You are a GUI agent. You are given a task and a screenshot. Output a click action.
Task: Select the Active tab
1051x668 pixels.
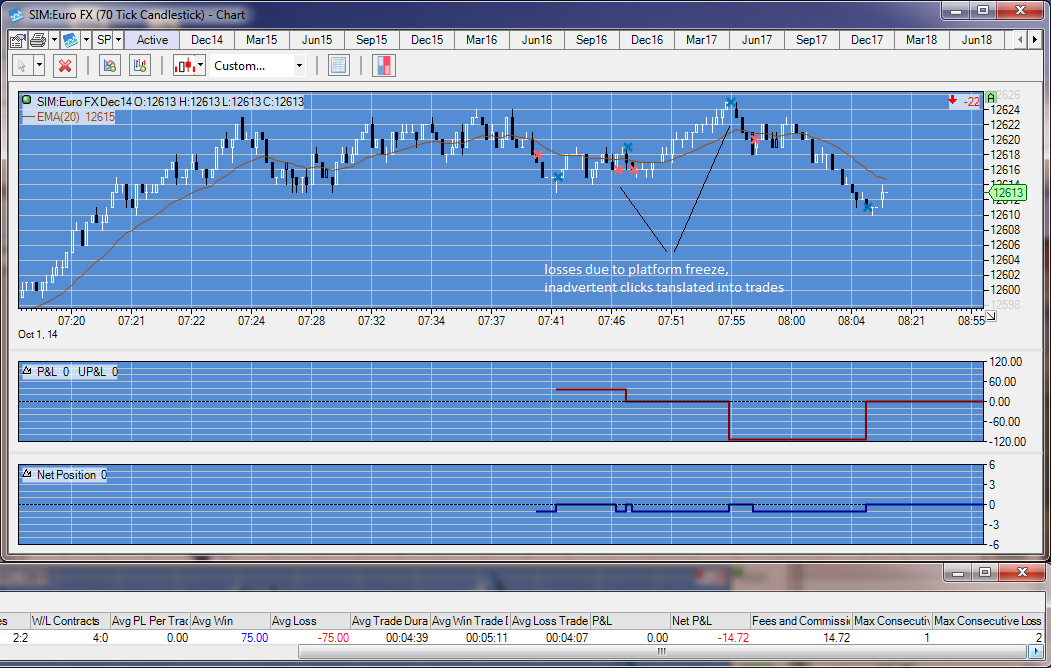(x=152, y=40)
